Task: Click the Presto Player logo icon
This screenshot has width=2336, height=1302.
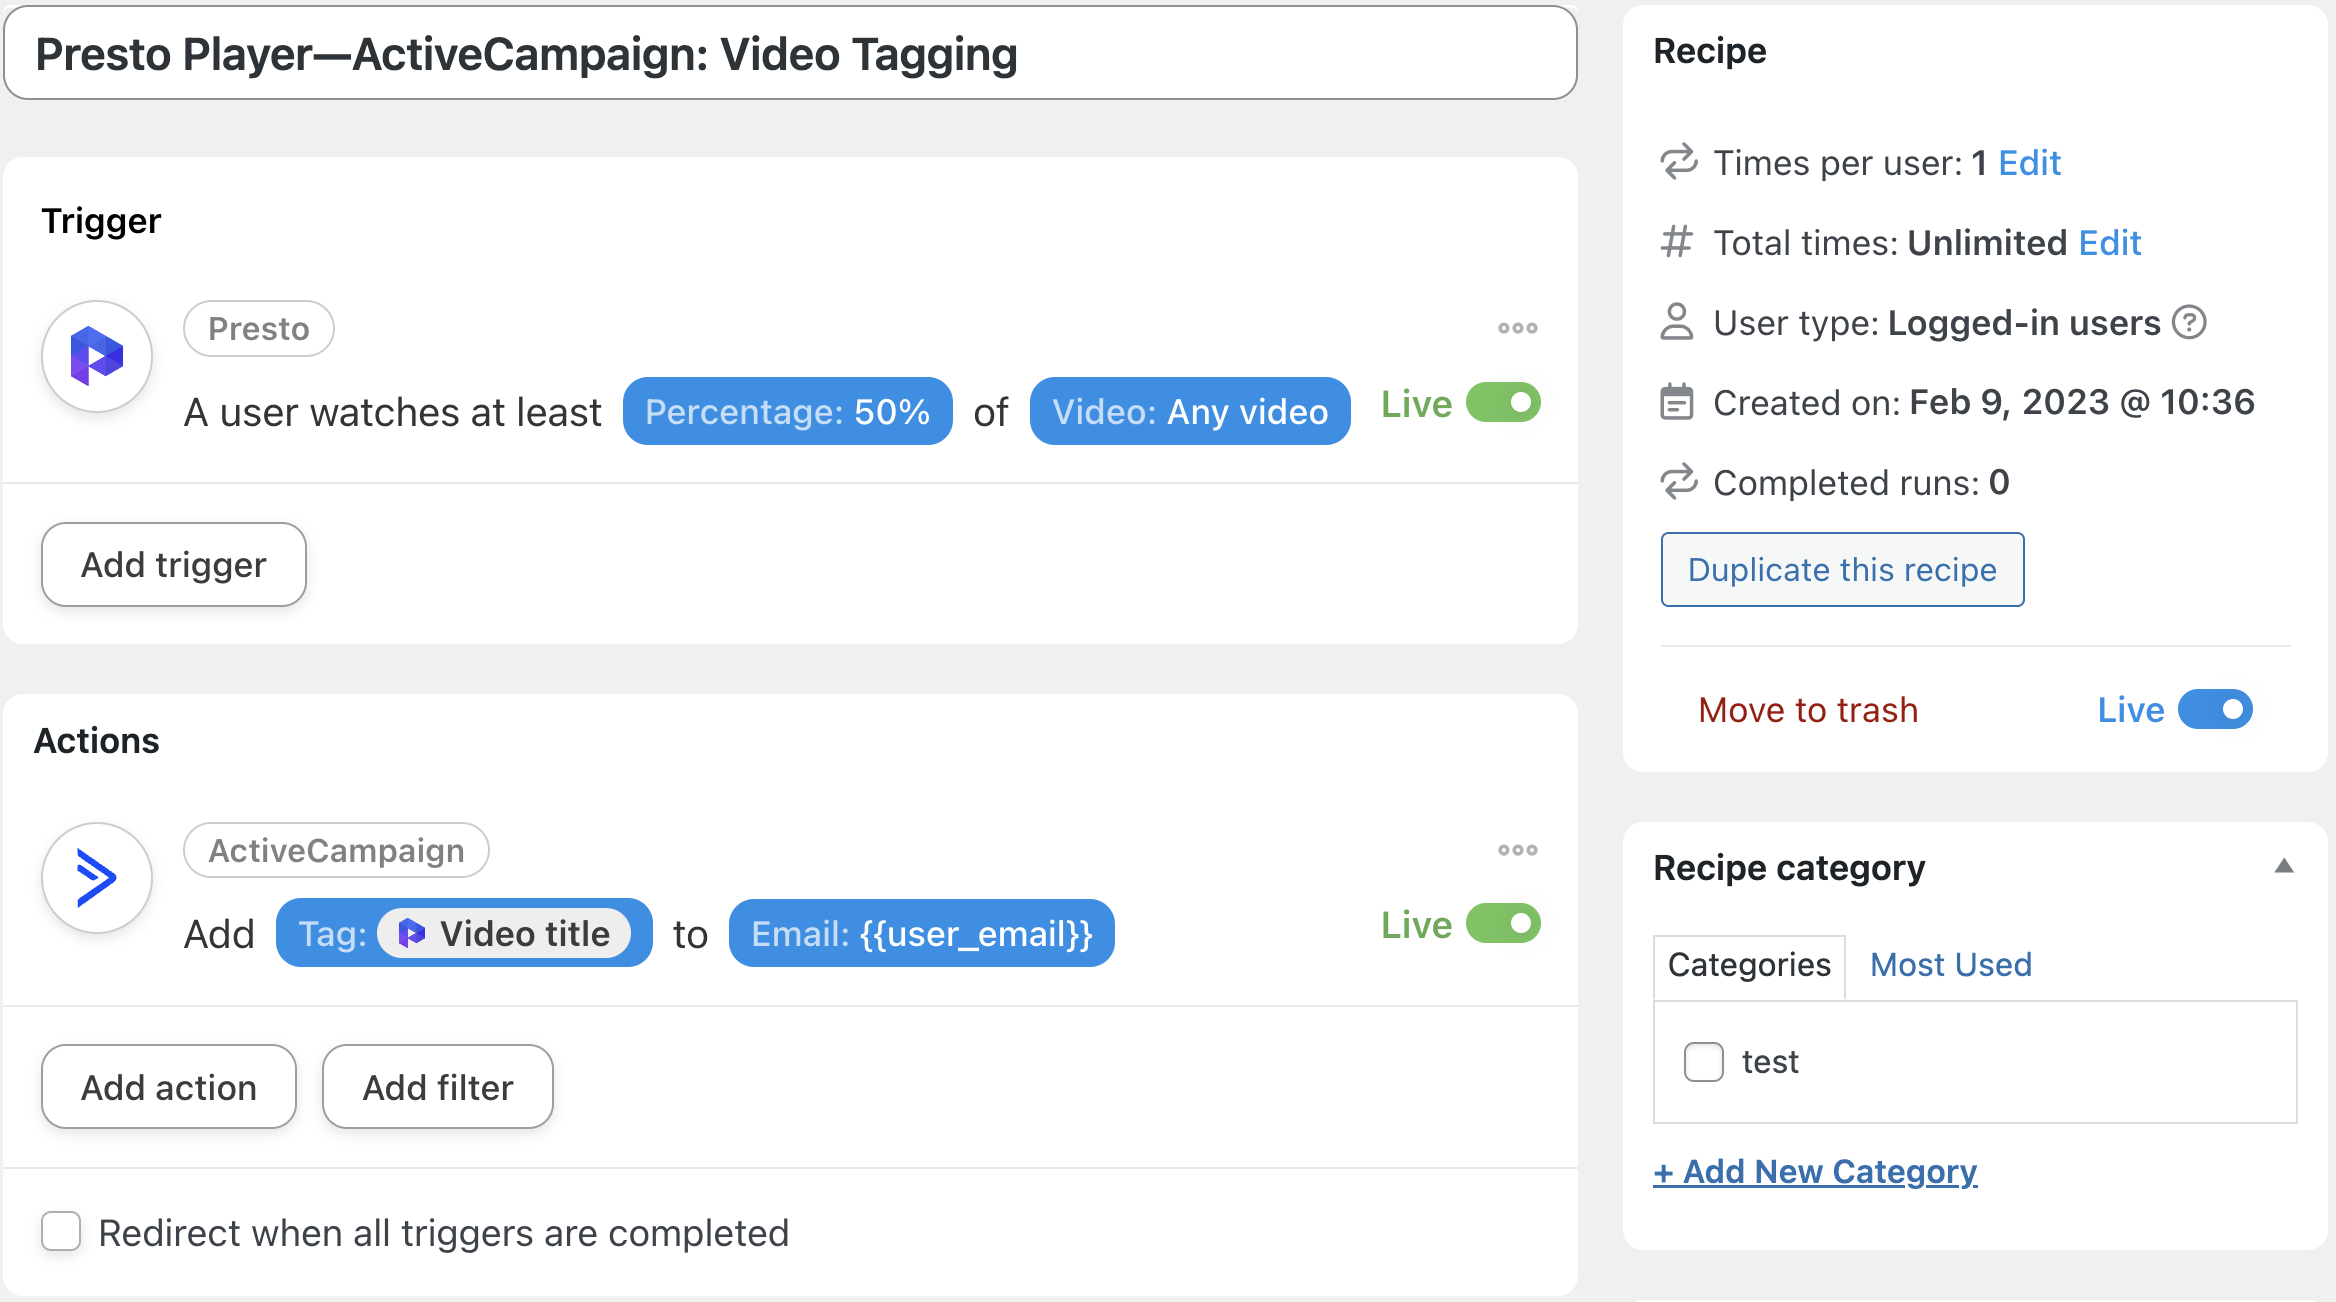Action: [x=97, y=356]
